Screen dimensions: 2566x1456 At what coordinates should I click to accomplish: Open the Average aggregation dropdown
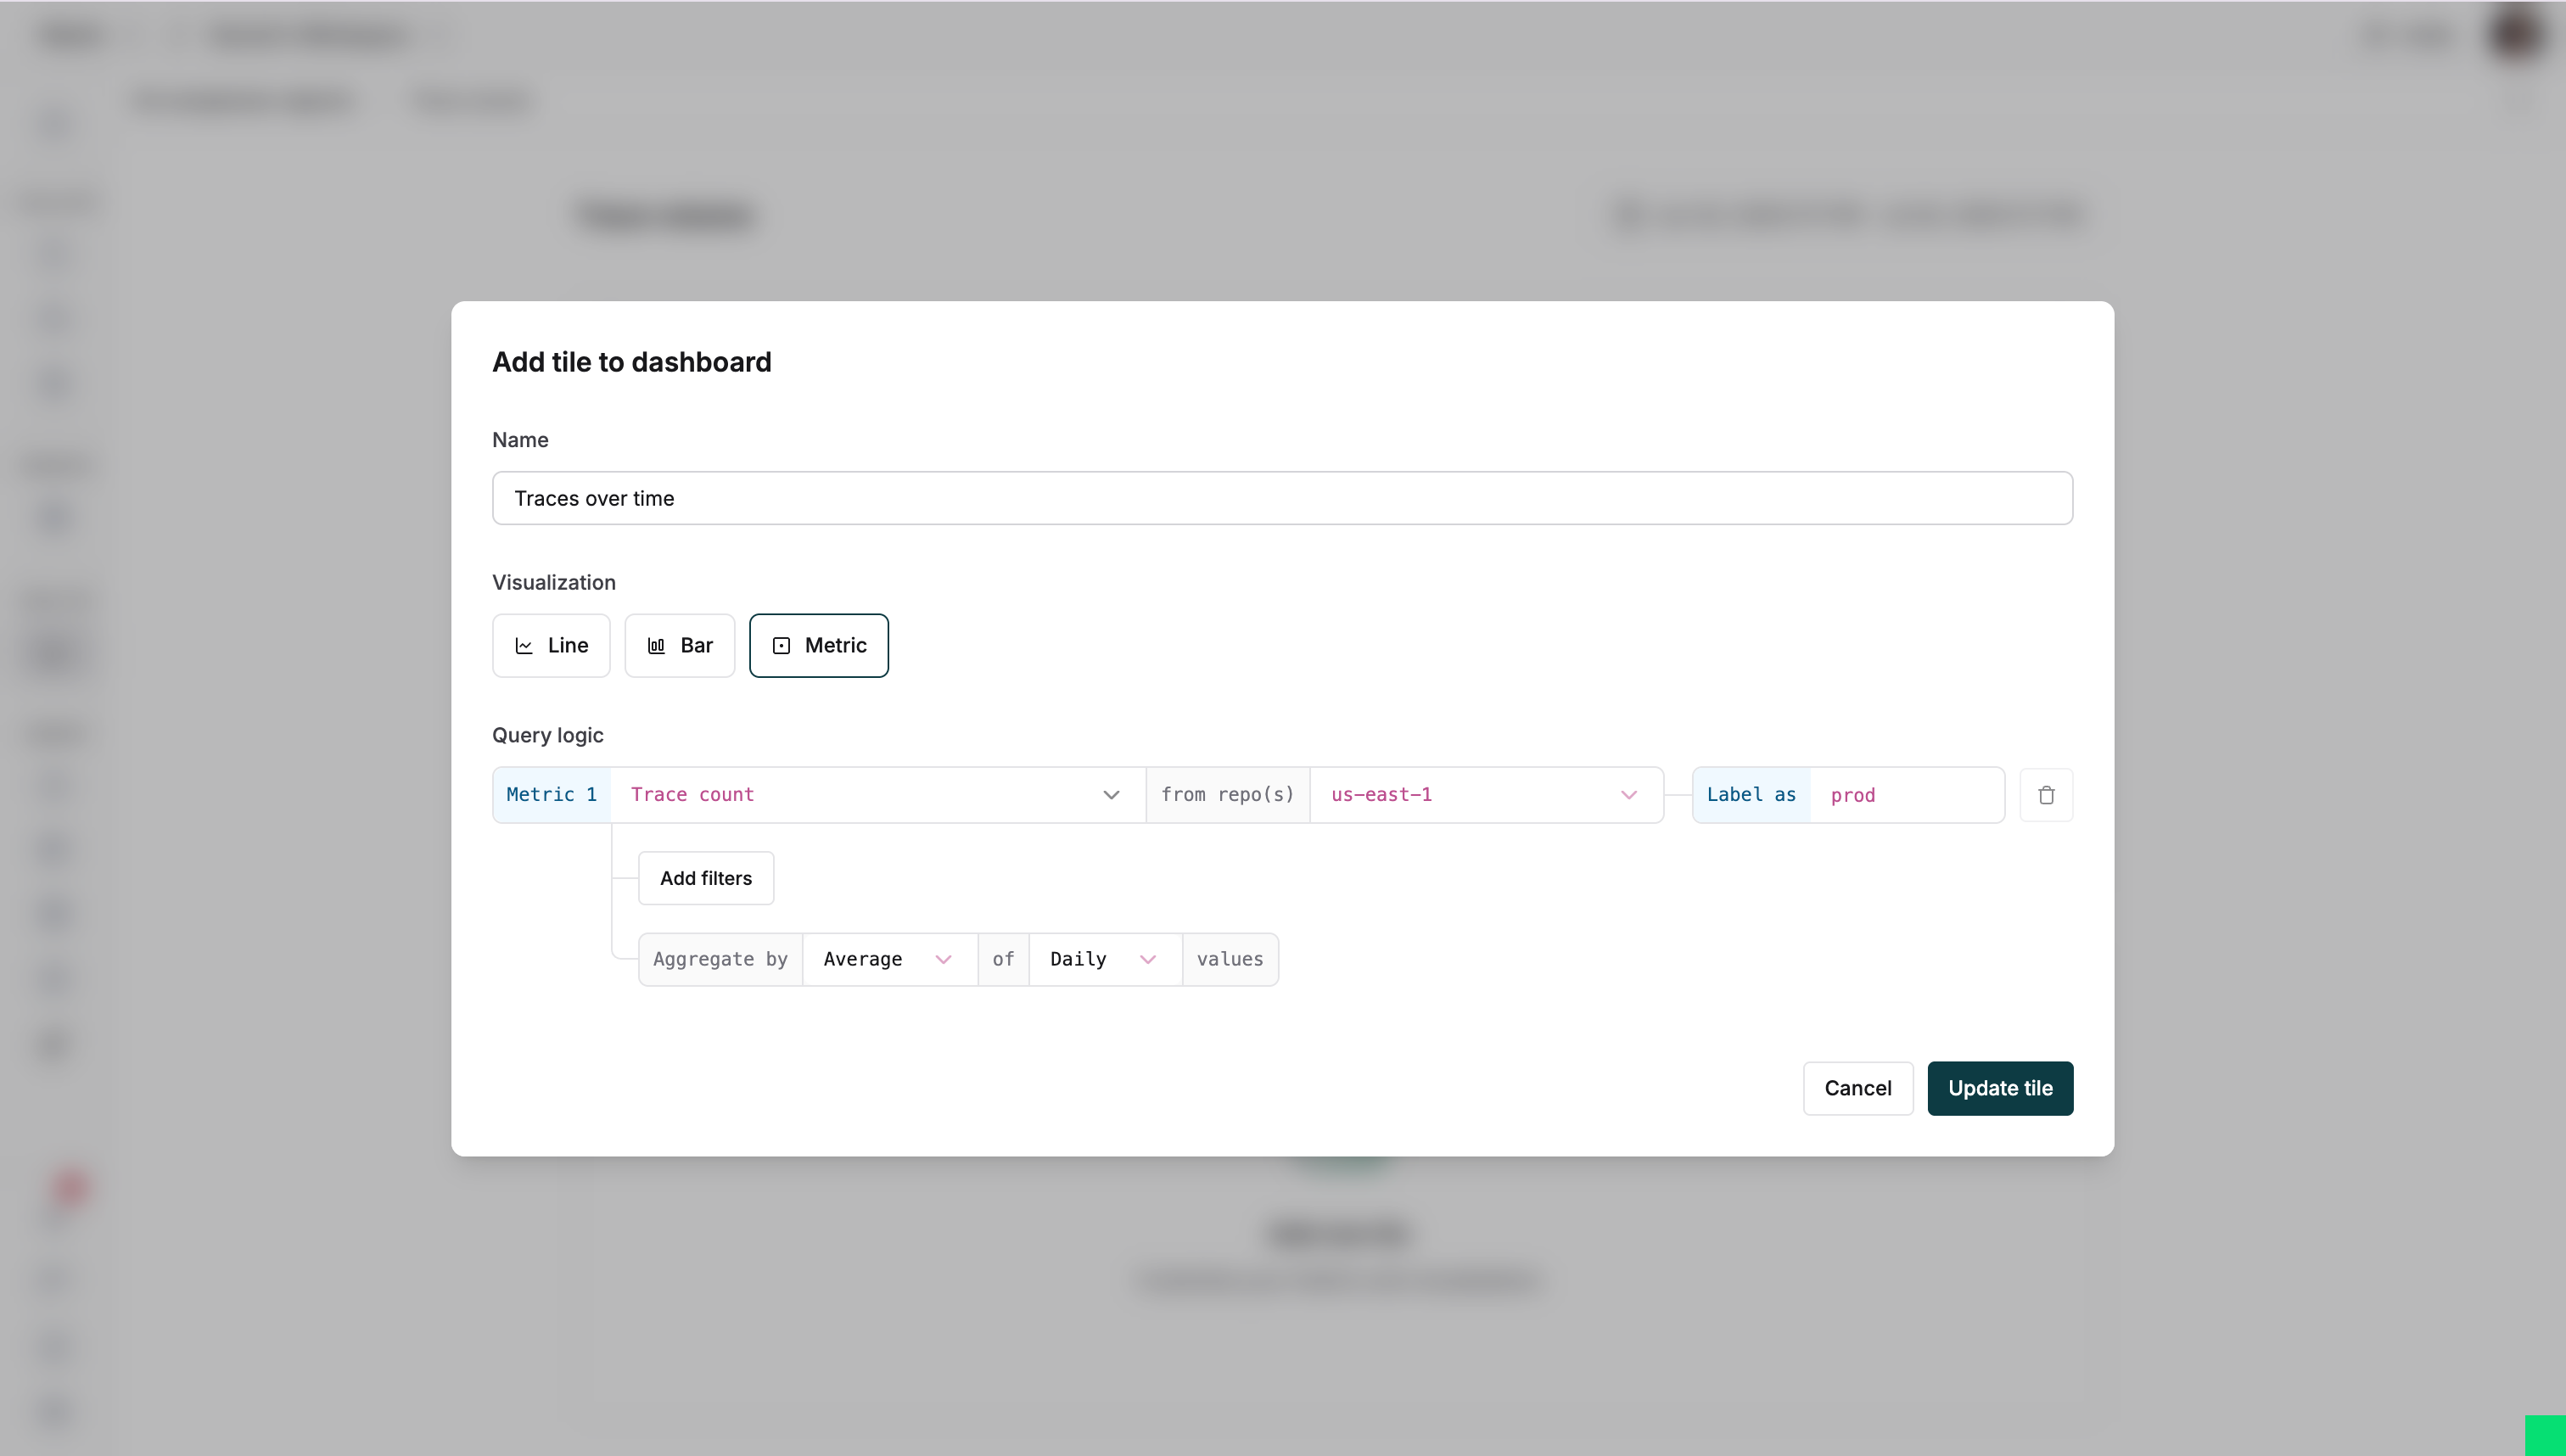pyautogui.click(x=943, y=958)
